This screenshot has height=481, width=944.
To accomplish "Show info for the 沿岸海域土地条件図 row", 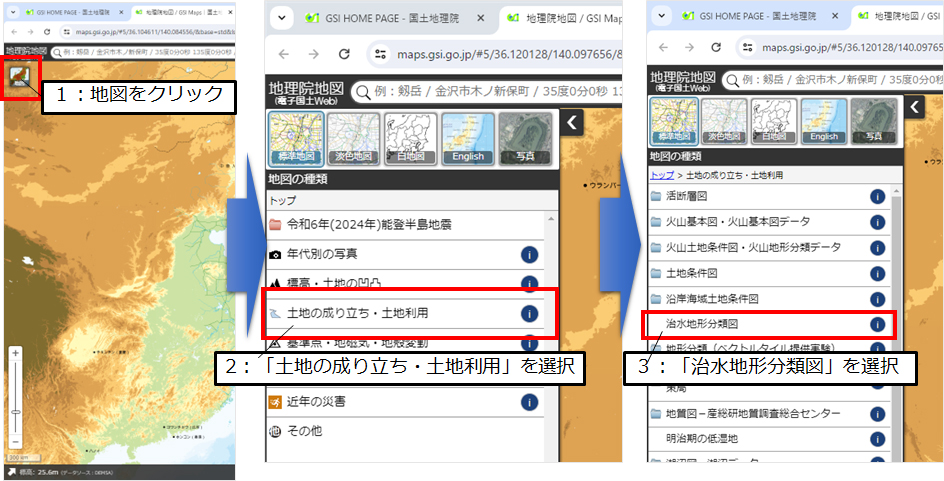I will pyautogui.click(x=877, y=299).
